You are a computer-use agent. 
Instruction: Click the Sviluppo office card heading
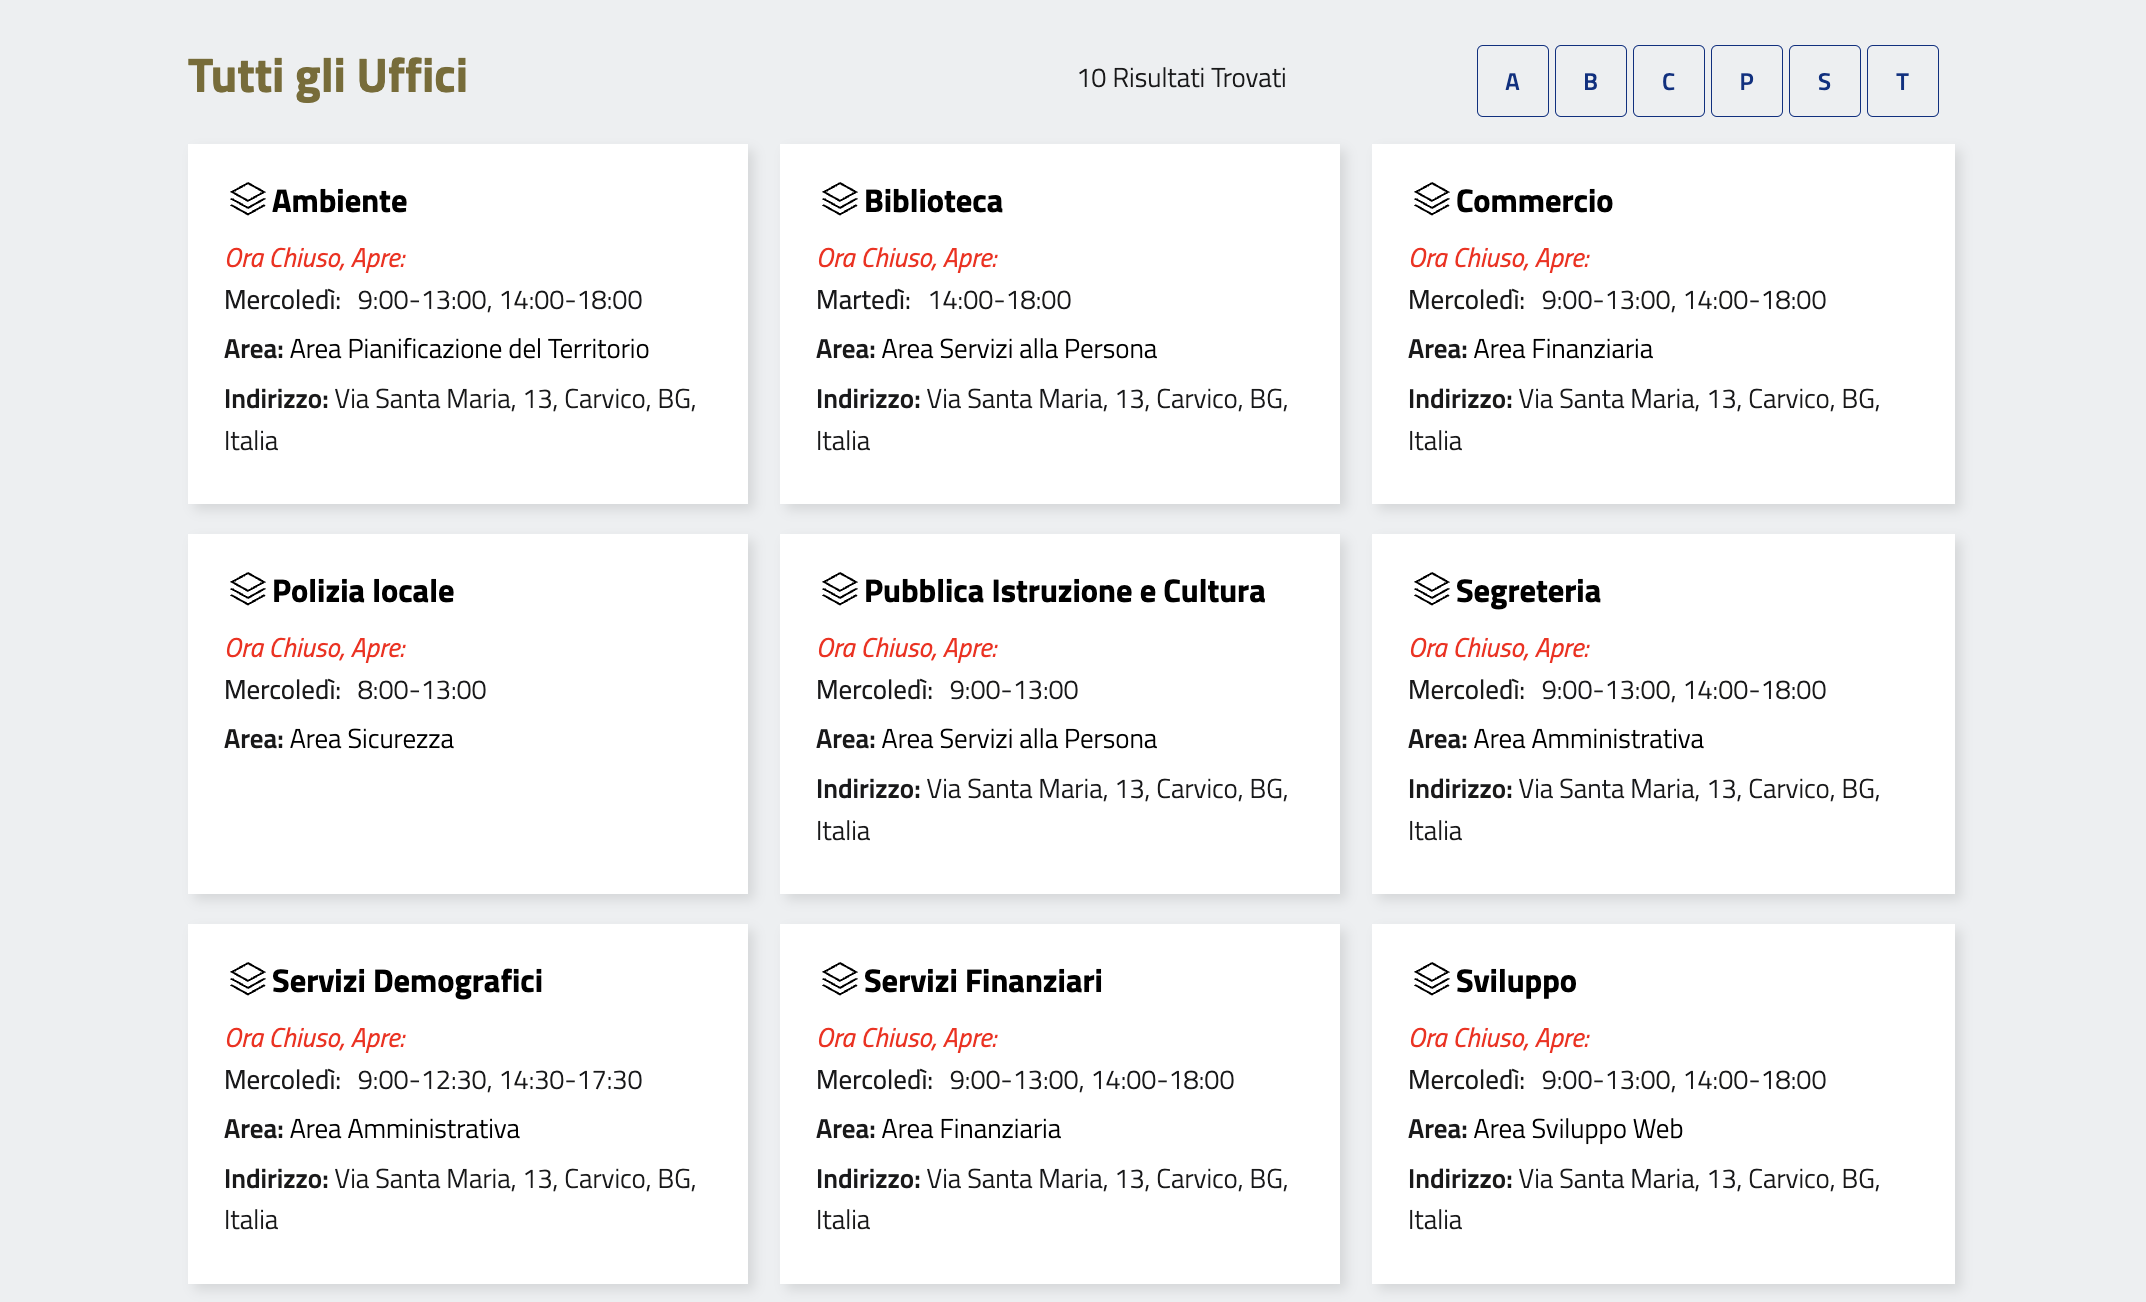[1515, 981]
